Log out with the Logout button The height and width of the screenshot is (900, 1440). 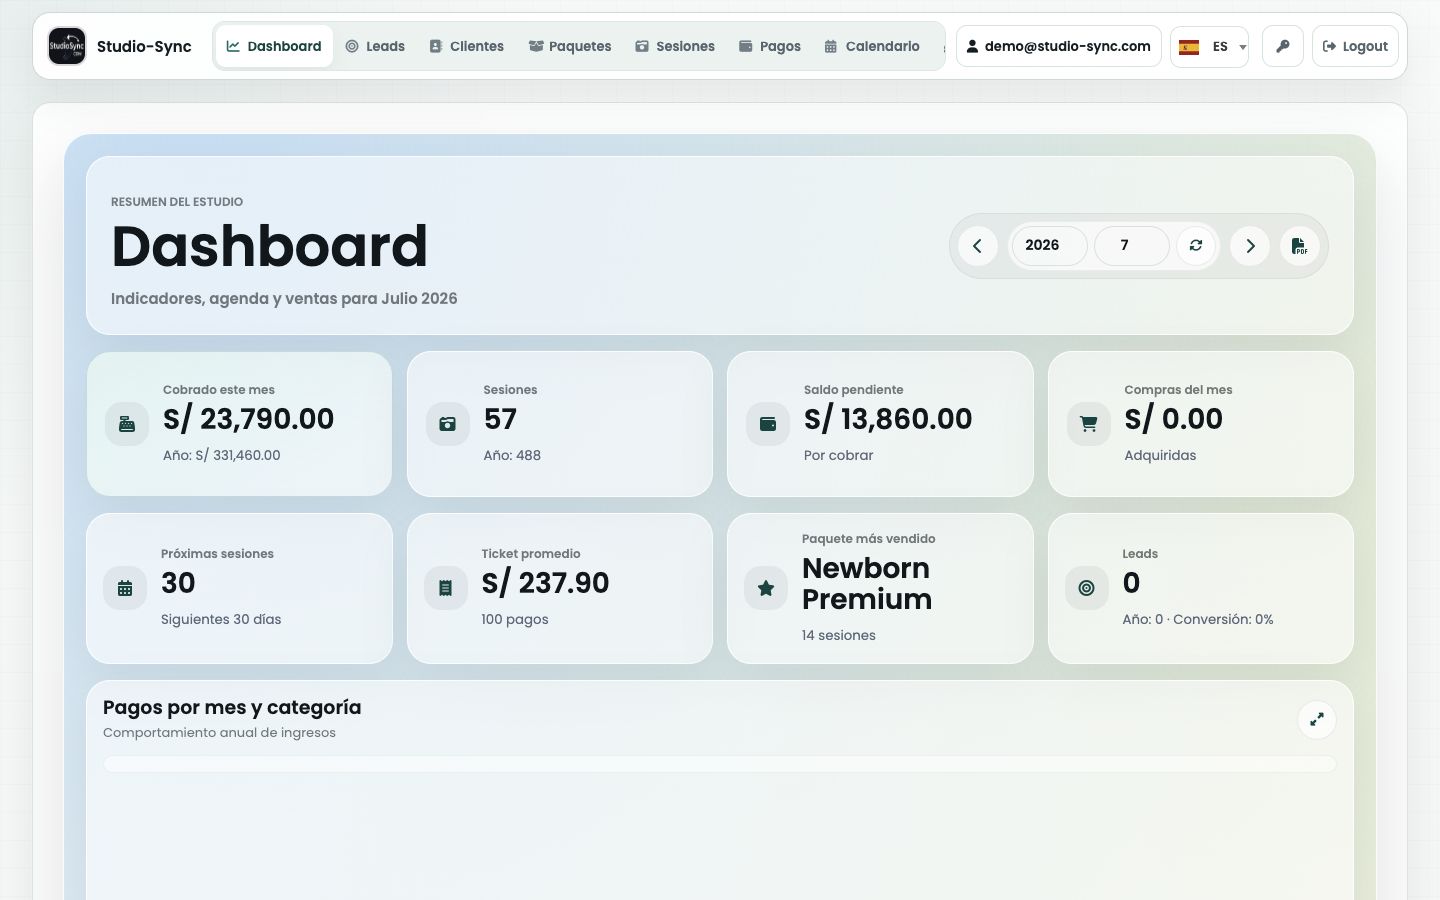pos(1355,46)
